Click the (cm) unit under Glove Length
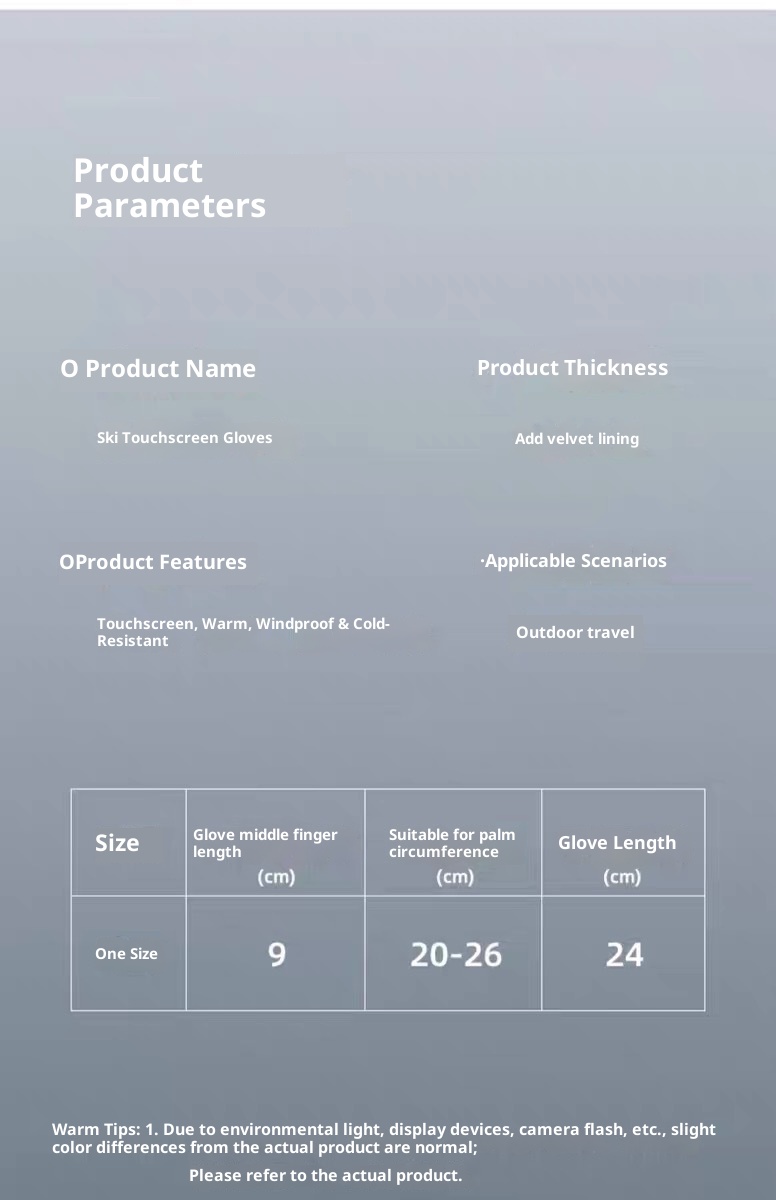The height and width of the screenshot is (1200, 776). pyautogui.click(x=622, y=877)
